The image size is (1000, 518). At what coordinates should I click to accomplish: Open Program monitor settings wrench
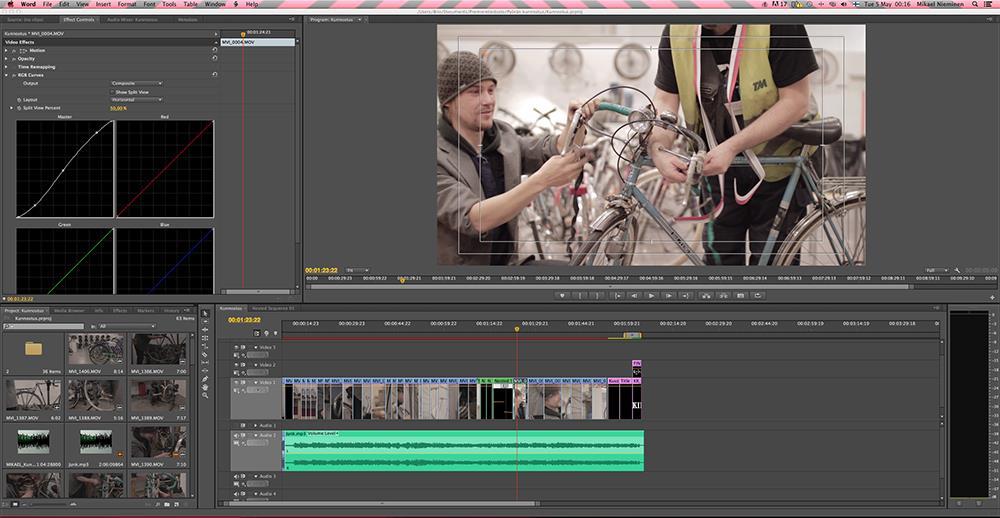[x=958, y=270]
